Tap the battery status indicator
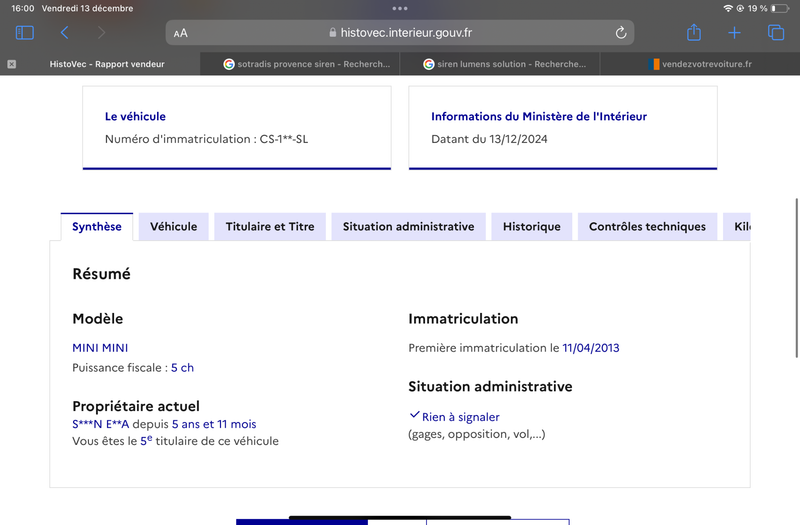This screenshot has width=800, height=525. [x=780, y=8]
